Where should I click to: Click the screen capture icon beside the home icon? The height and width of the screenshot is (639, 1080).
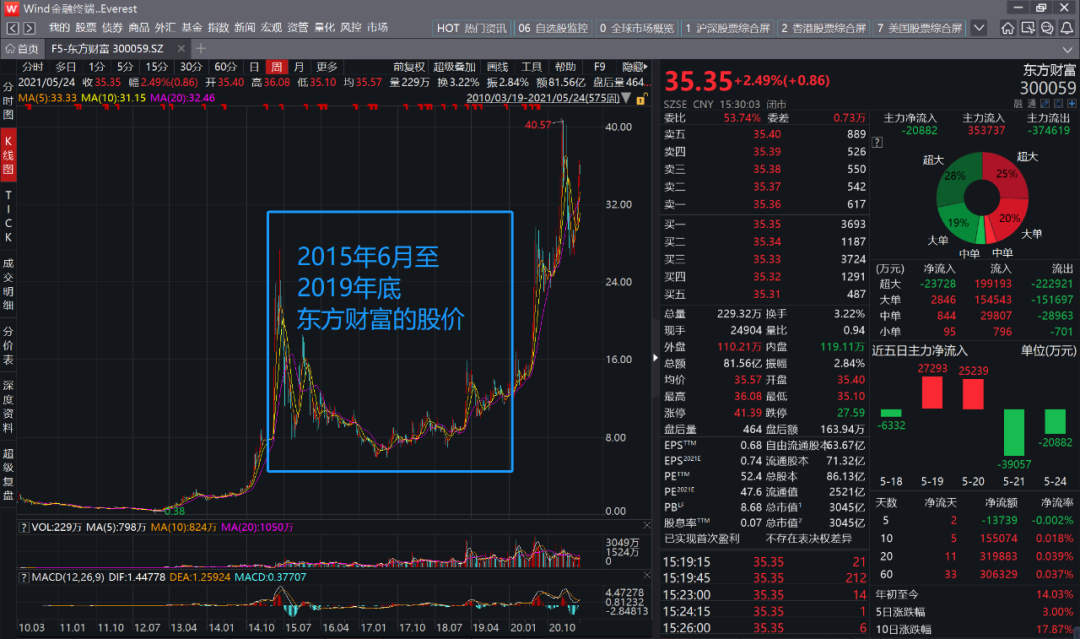(x=1028, y=28)
